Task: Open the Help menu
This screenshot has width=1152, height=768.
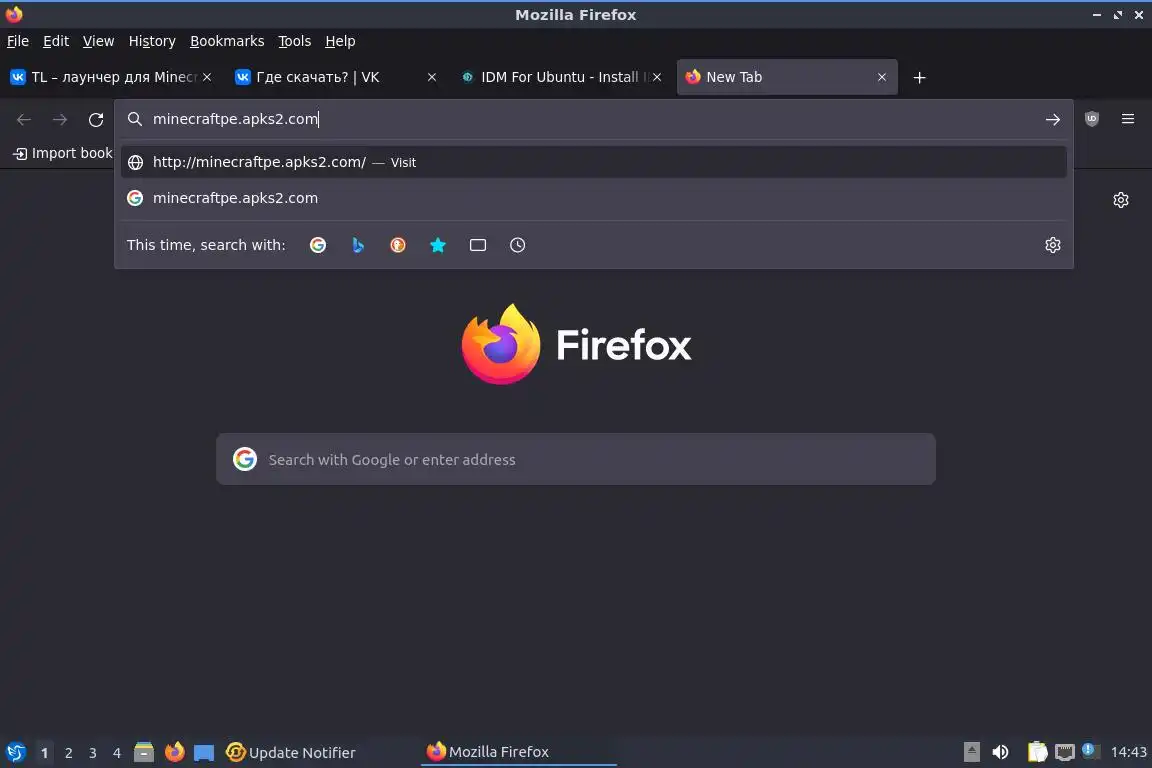Action: [x=340, y=41]
